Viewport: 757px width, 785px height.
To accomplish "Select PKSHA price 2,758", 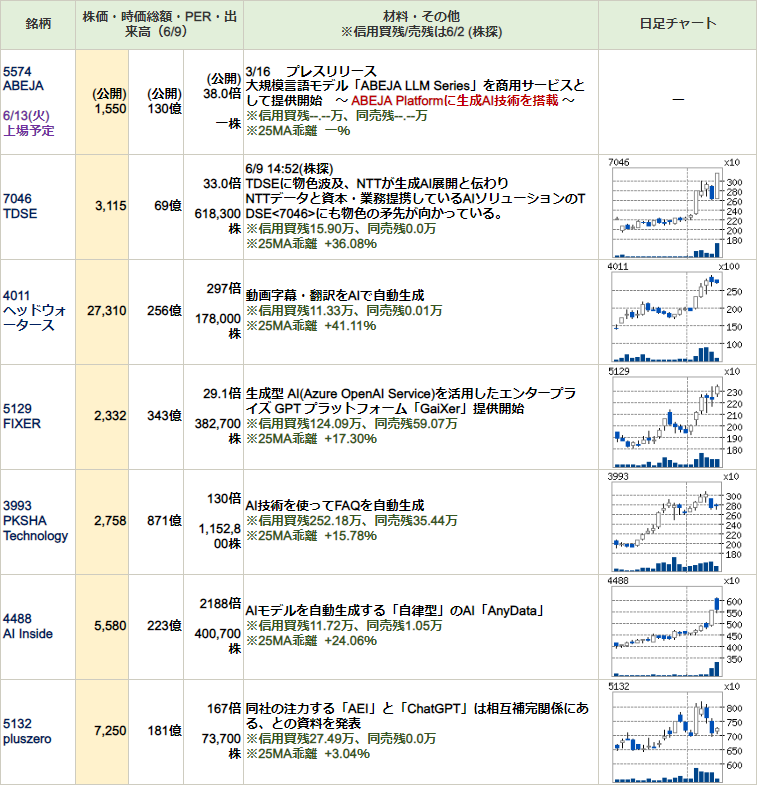I will pyautogui.click(x=110, y=521).
